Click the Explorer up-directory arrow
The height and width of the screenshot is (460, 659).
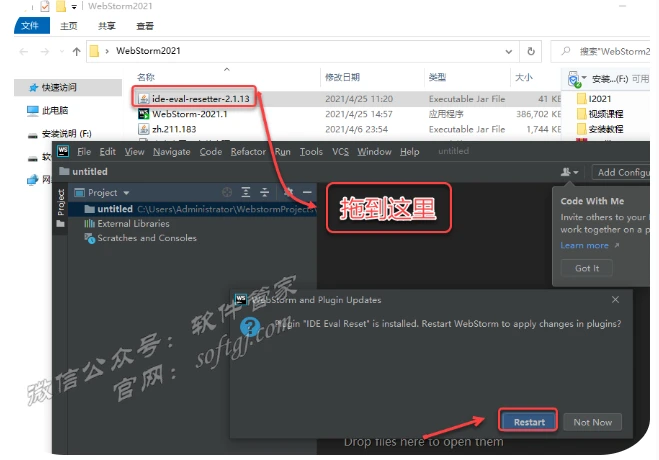coord(77,50)
